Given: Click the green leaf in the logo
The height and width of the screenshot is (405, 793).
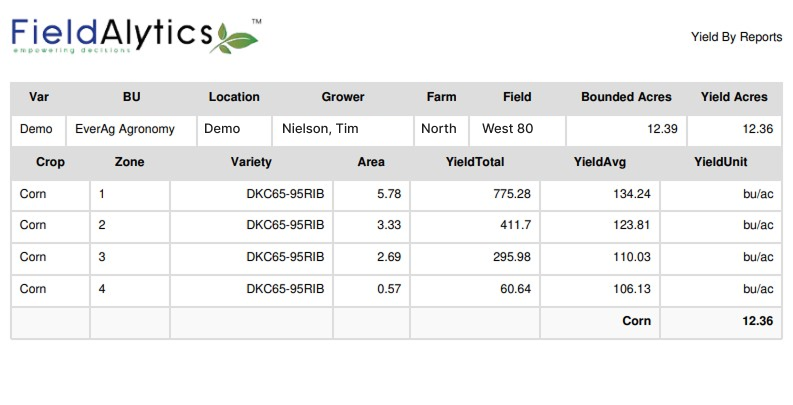Looking at the screenshot, I should (236, 39).
